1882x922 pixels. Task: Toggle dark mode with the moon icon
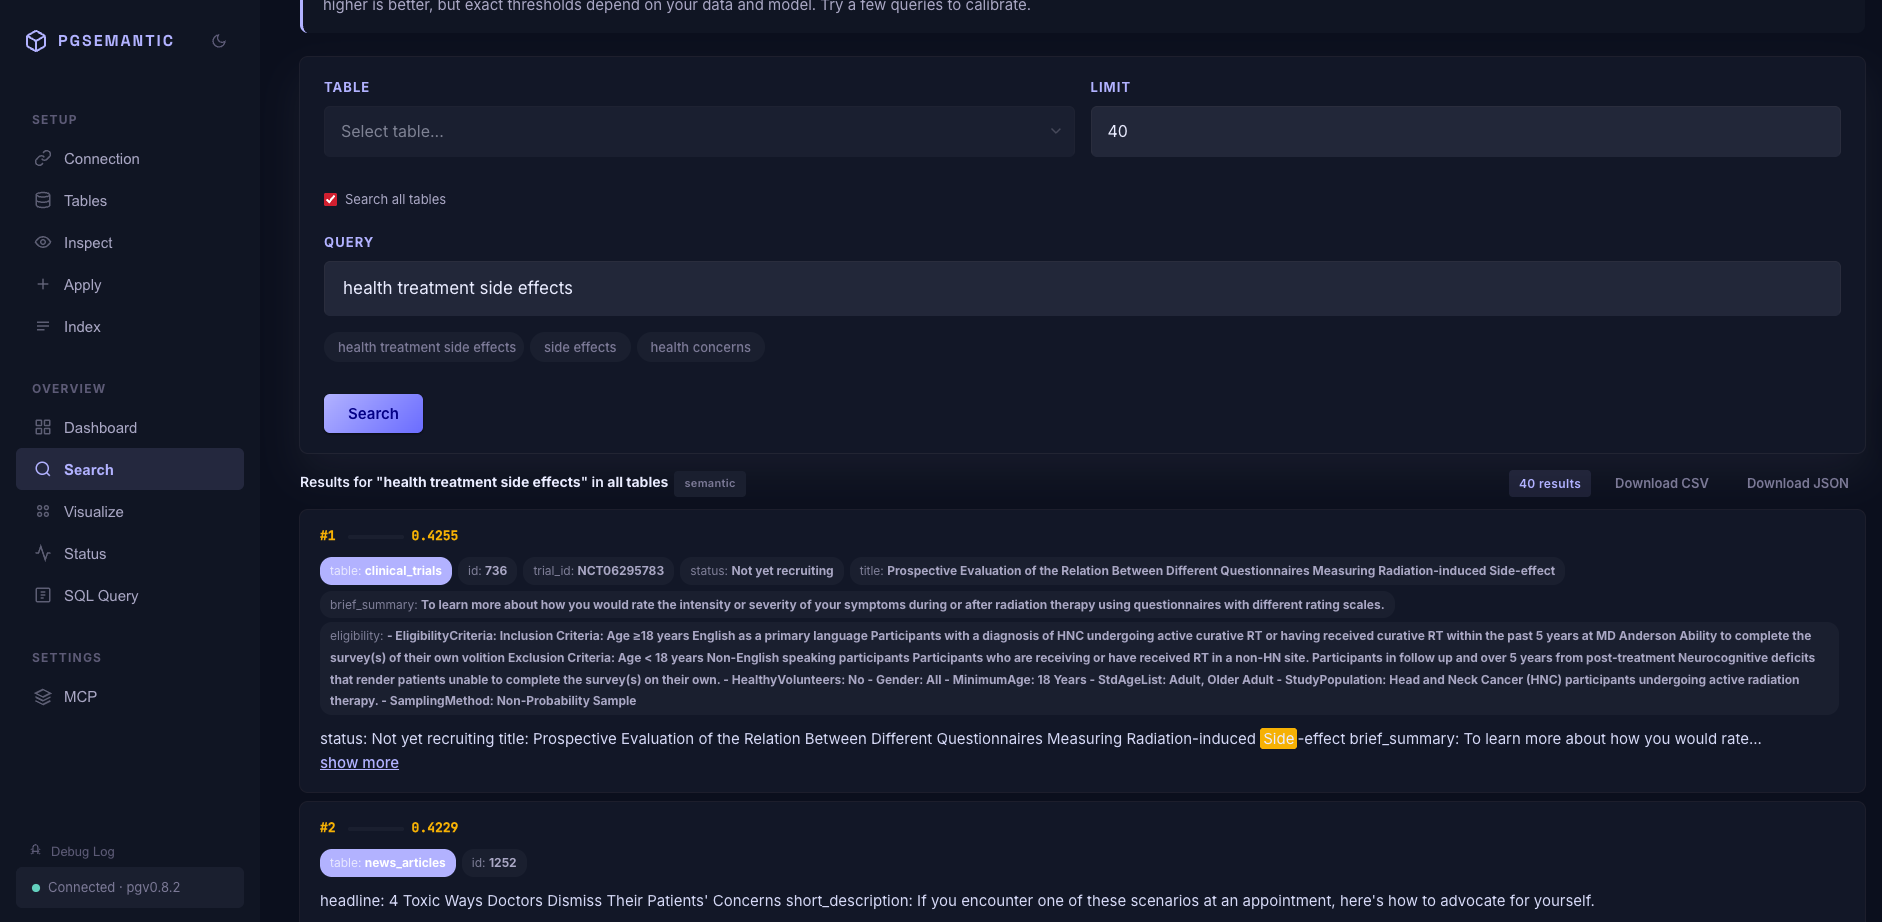point(219,40)
